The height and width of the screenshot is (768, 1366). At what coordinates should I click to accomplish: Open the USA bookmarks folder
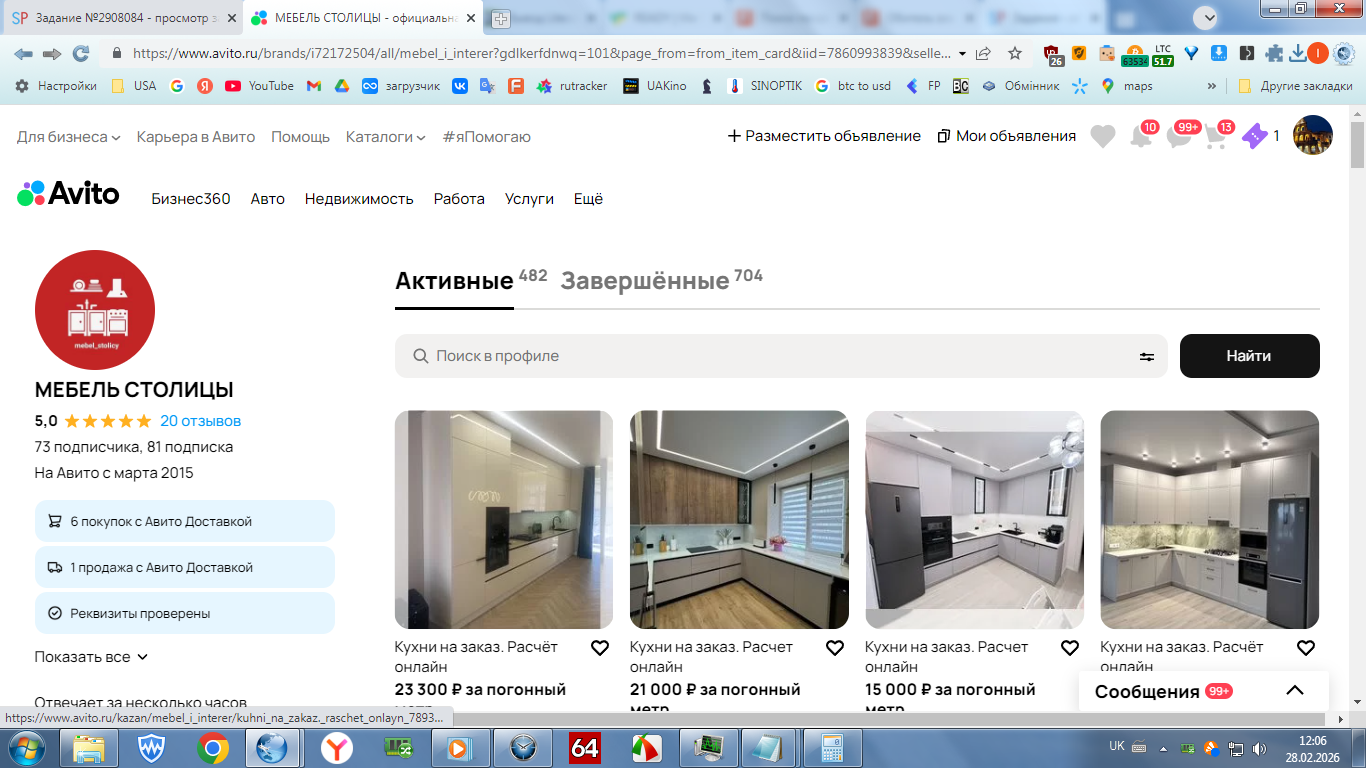134,86
